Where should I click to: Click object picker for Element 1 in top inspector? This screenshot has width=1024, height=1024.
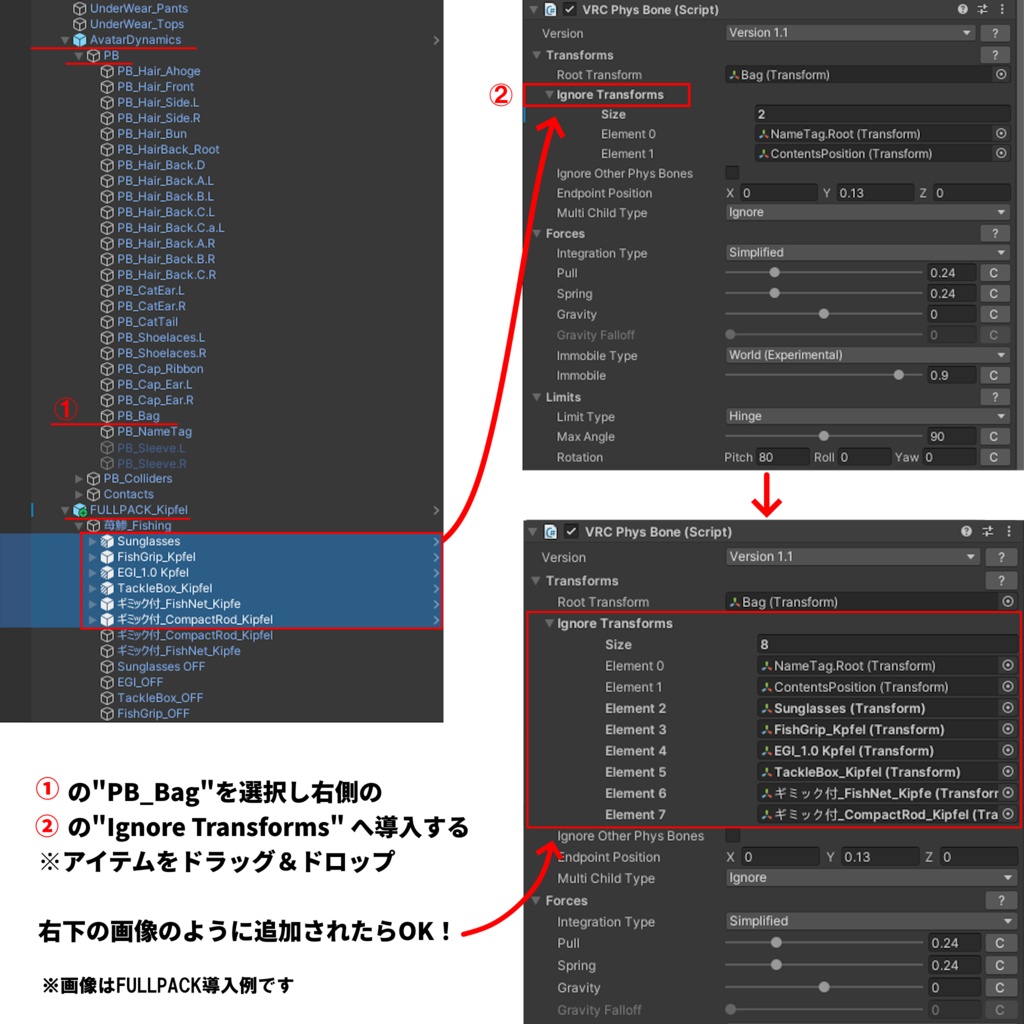(x=1001, y=153)
